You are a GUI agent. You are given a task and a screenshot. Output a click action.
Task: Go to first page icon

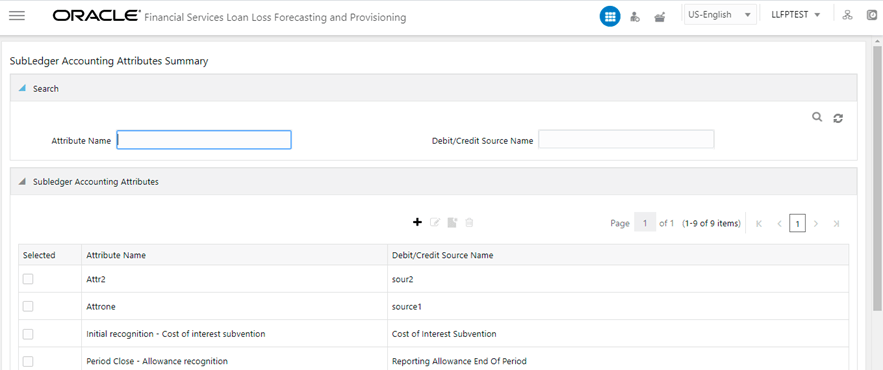pos(759,224)
